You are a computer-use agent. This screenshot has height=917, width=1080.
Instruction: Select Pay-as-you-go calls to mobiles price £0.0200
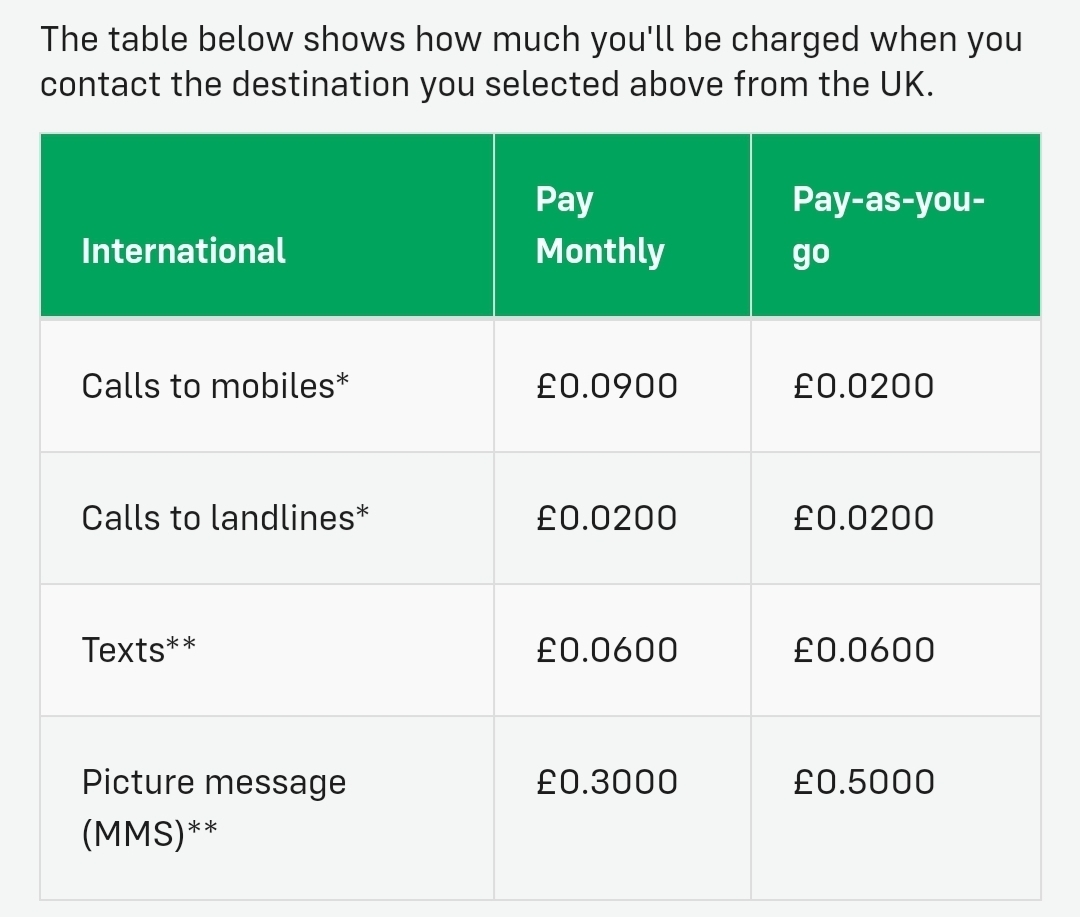(x=864, y=386)
